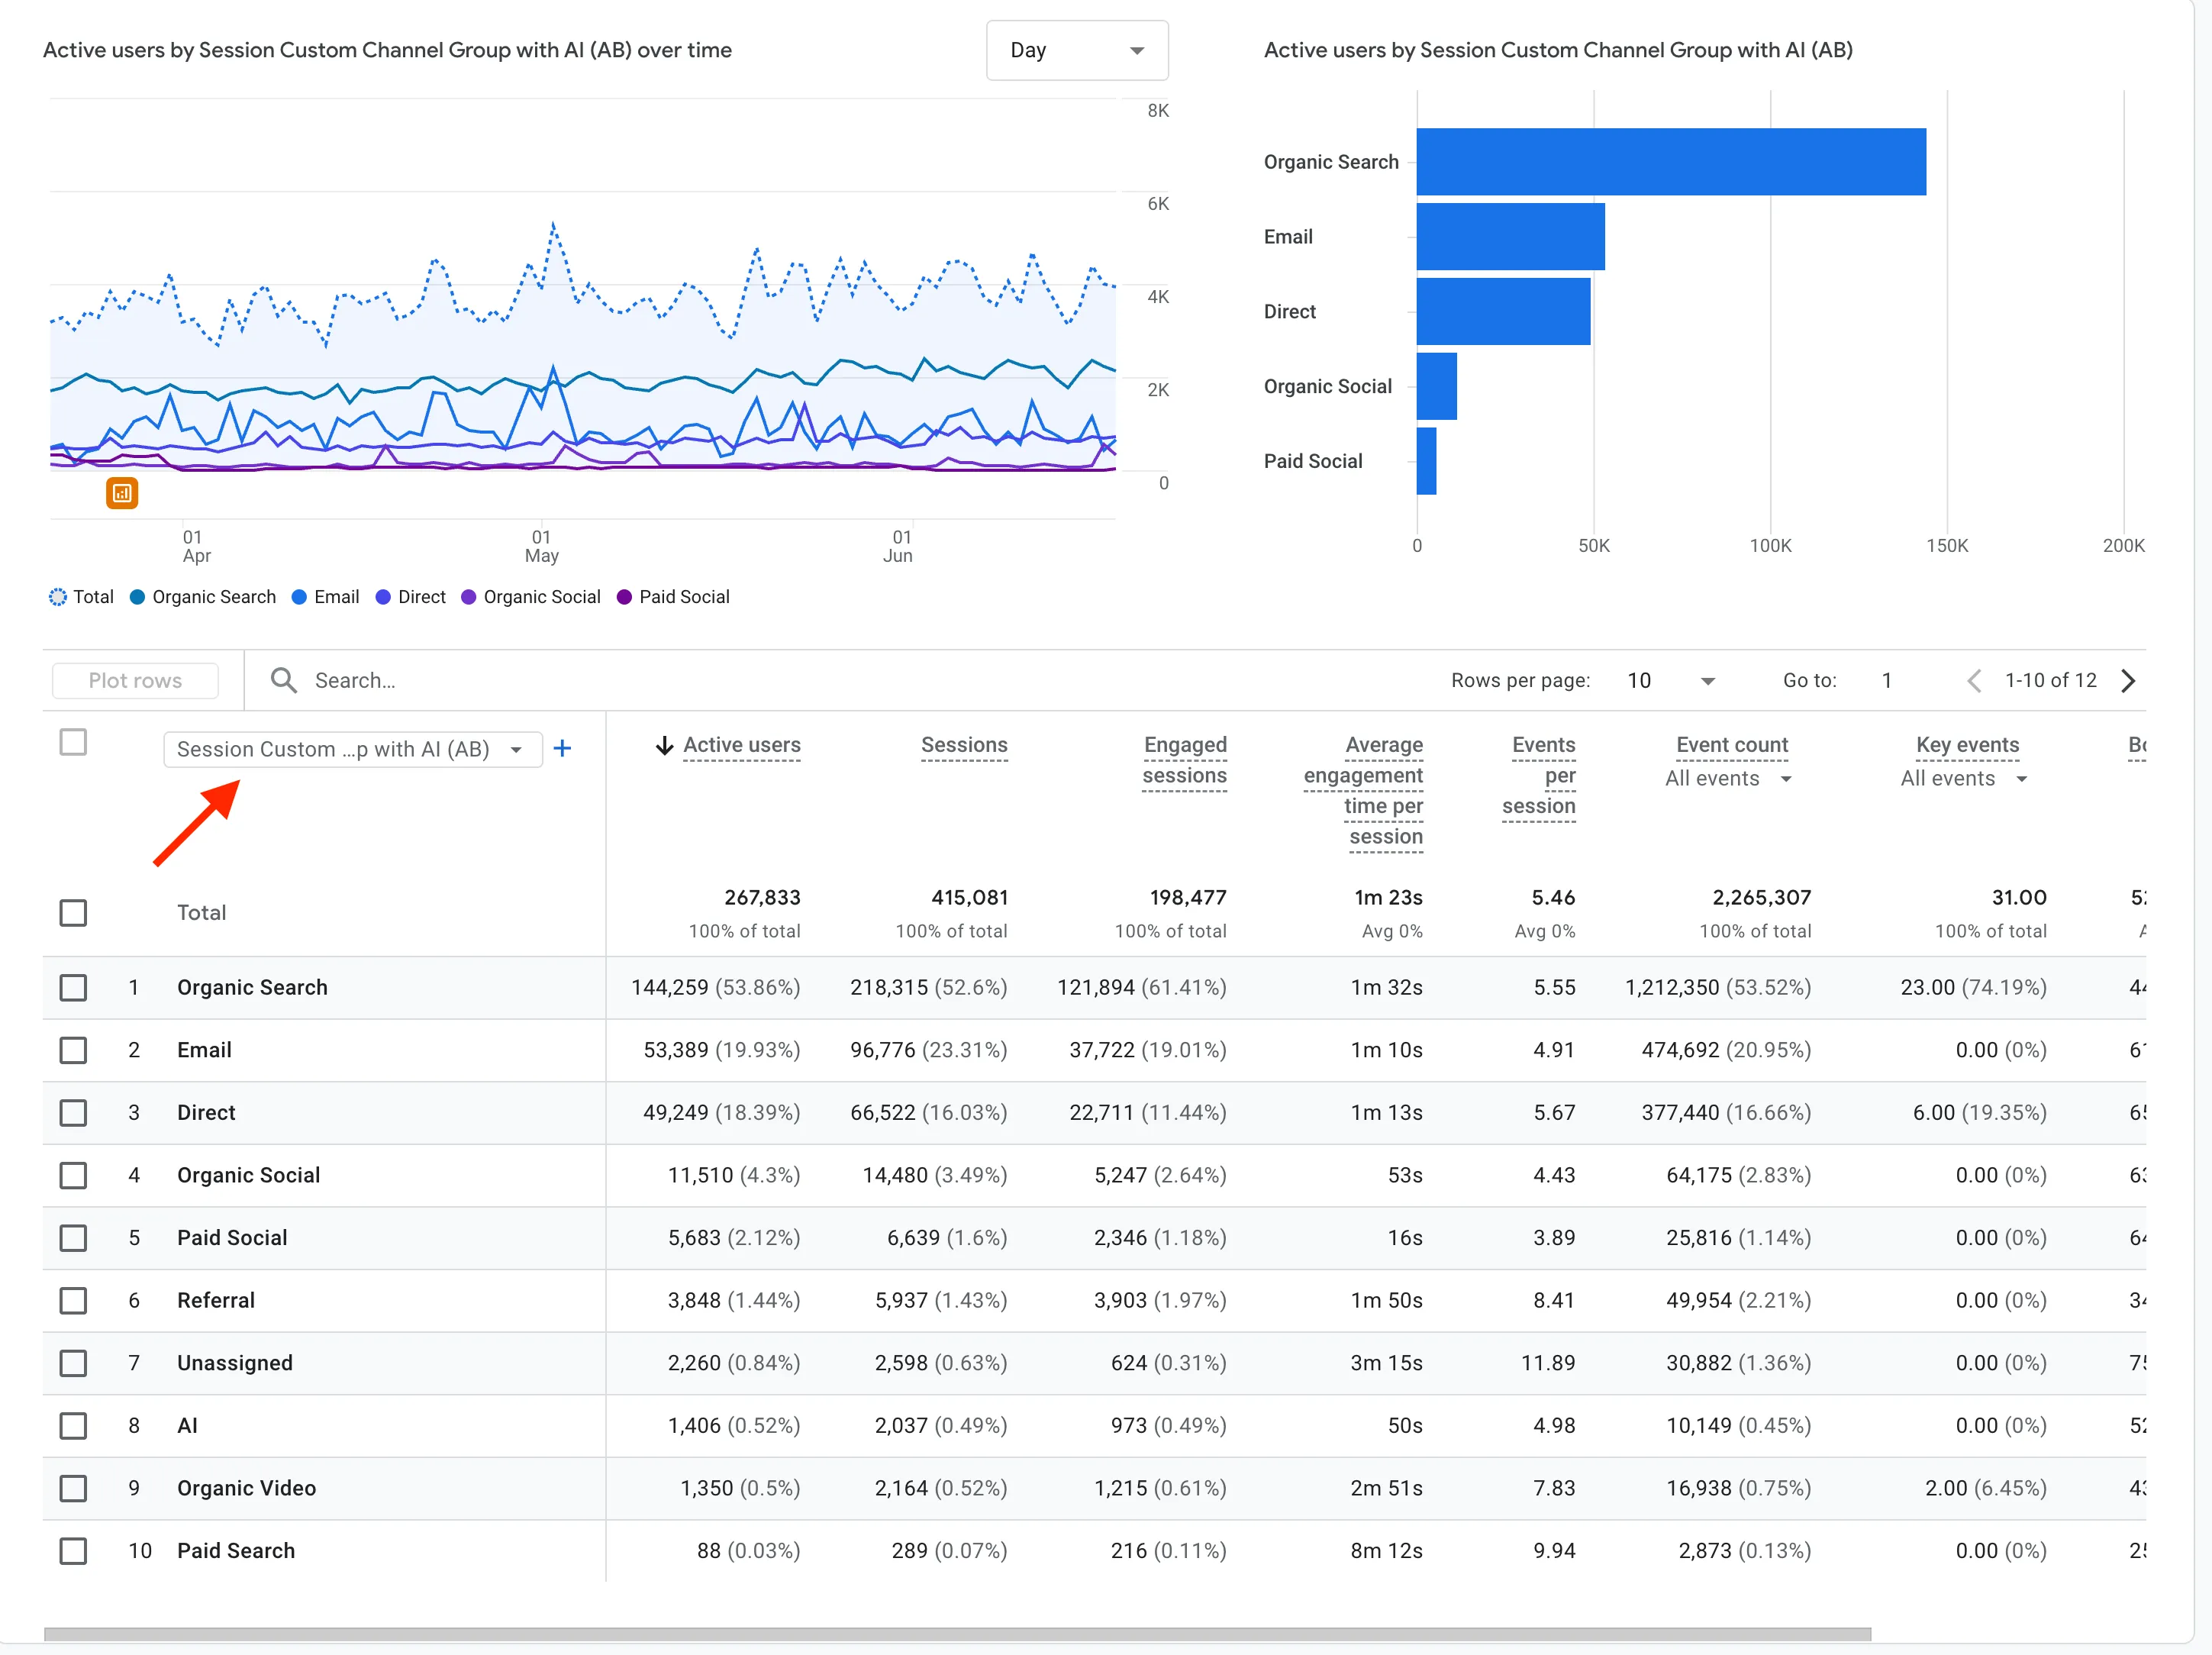
Task: Go to next page of table rows
Action: [x=2128, y=680]
